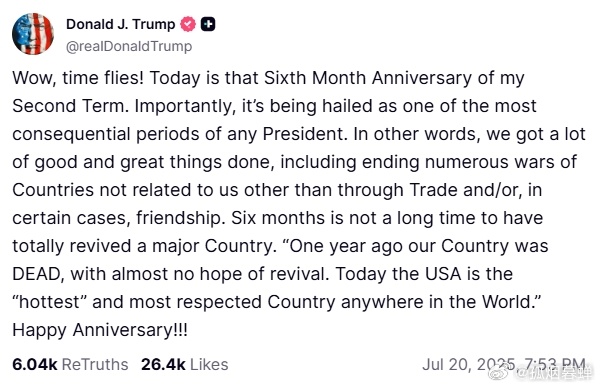
Task: Click the Likes label
Action: pos(209,364)
